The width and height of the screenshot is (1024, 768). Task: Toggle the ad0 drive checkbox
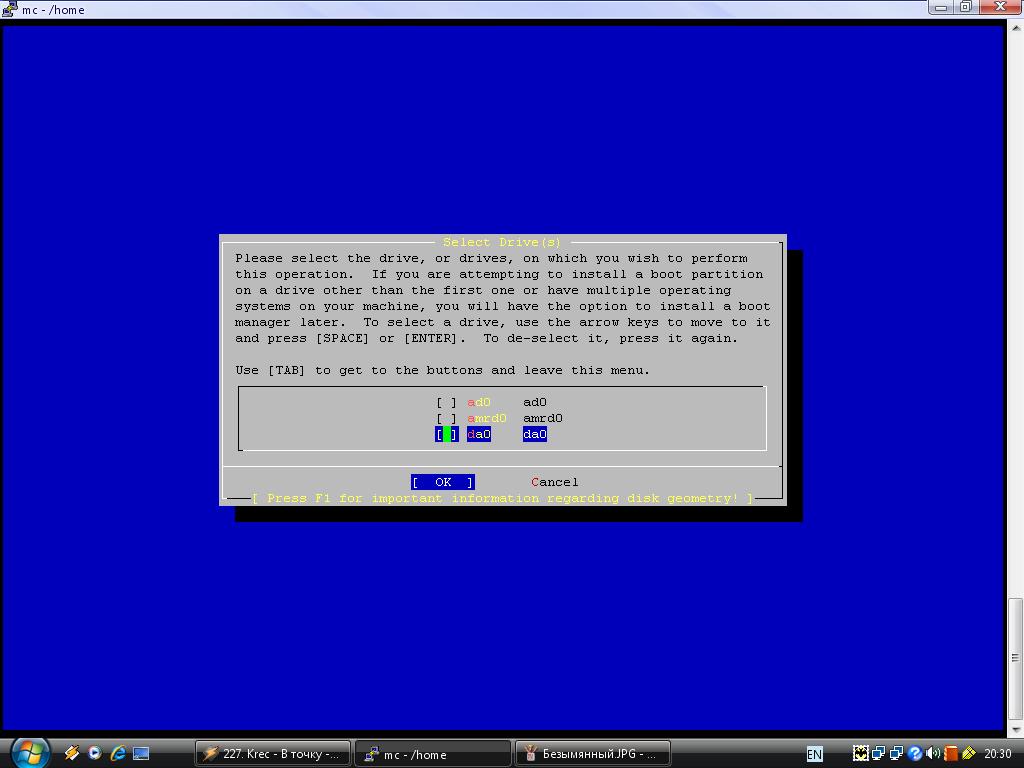tap(446, 403)
